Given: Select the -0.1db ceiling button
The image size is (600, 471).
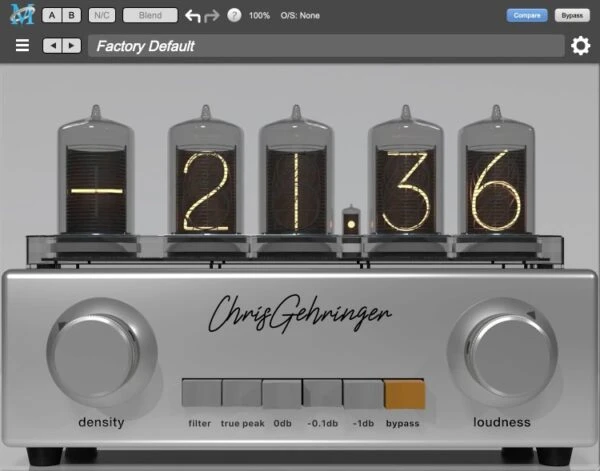Looking at the screenshot, I should [323, 395].
